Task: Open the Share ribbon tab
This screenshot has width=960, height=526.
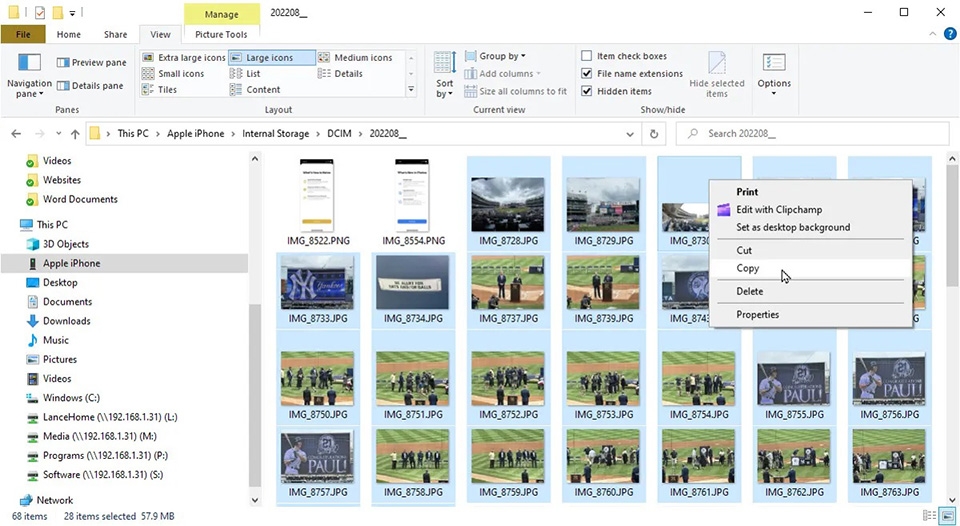Action: 115,34
